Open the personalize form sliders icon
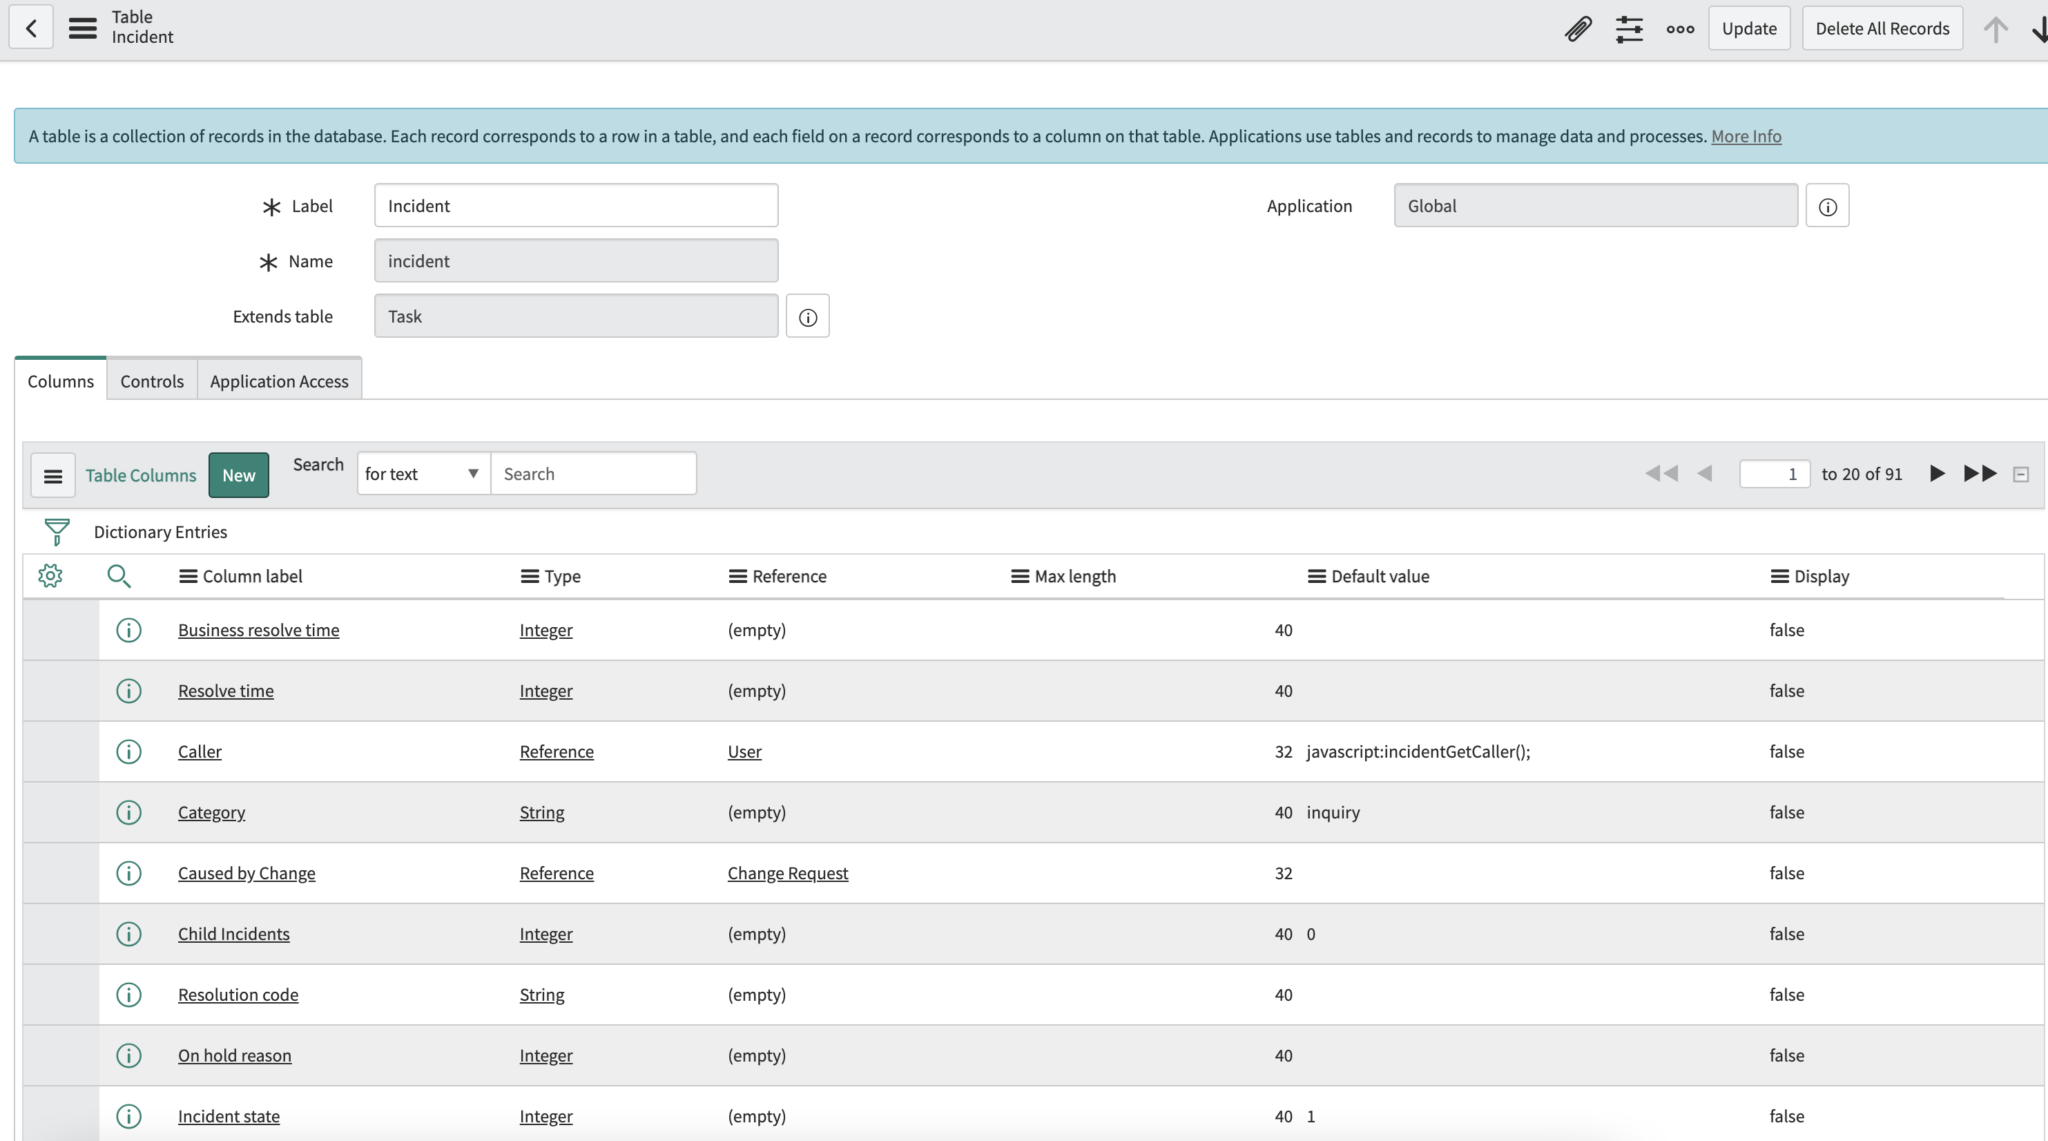Screen dimensions: 2048x1141 1630,28
